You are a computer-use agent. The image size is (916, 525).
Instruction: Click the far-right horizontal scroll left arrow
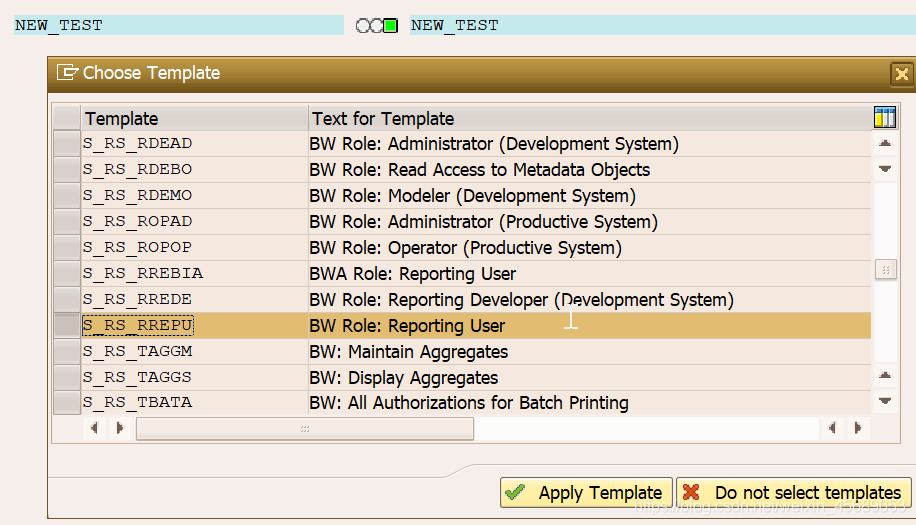(832, 428)
